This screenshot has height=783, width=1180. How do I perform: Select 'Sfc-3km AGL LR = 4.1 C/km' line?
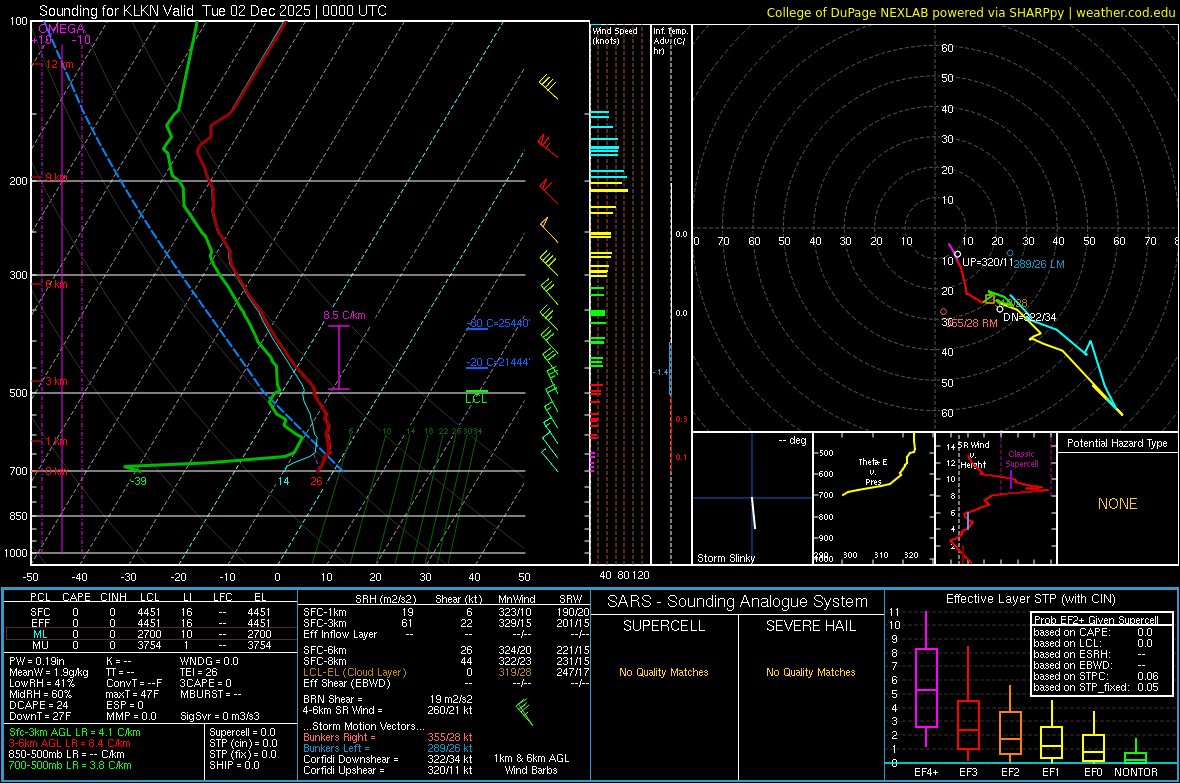point(75,733)
